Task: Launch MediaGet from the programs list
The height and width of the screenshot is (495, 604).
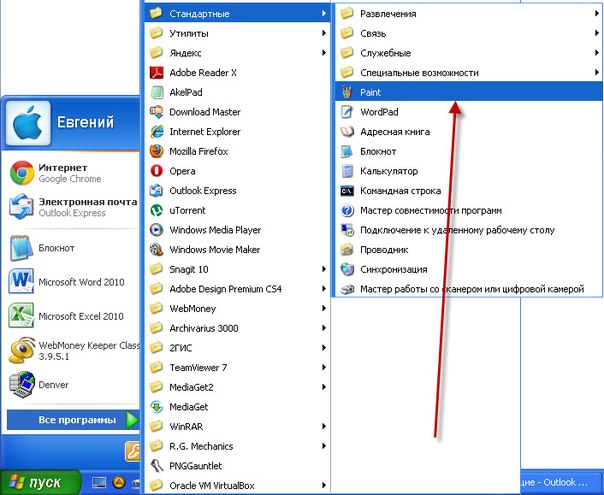Action: tap(237, 407)
